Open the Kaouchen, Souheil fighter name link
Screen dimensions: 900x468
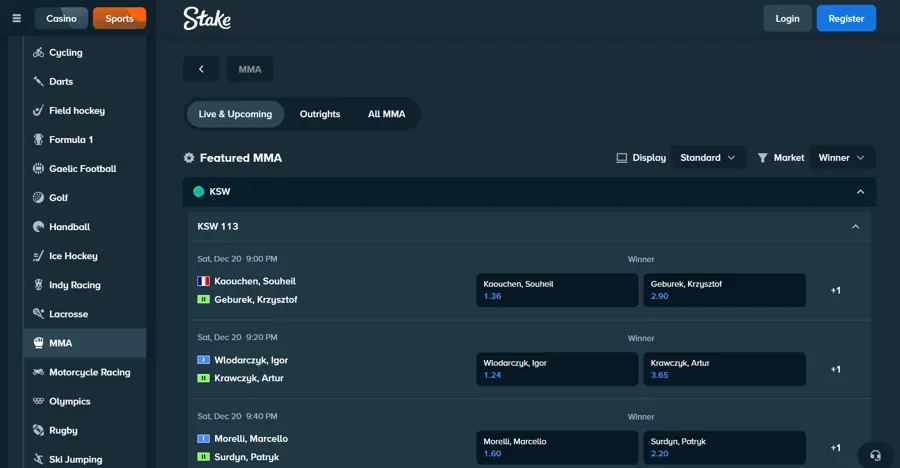(x=255, y=281)
